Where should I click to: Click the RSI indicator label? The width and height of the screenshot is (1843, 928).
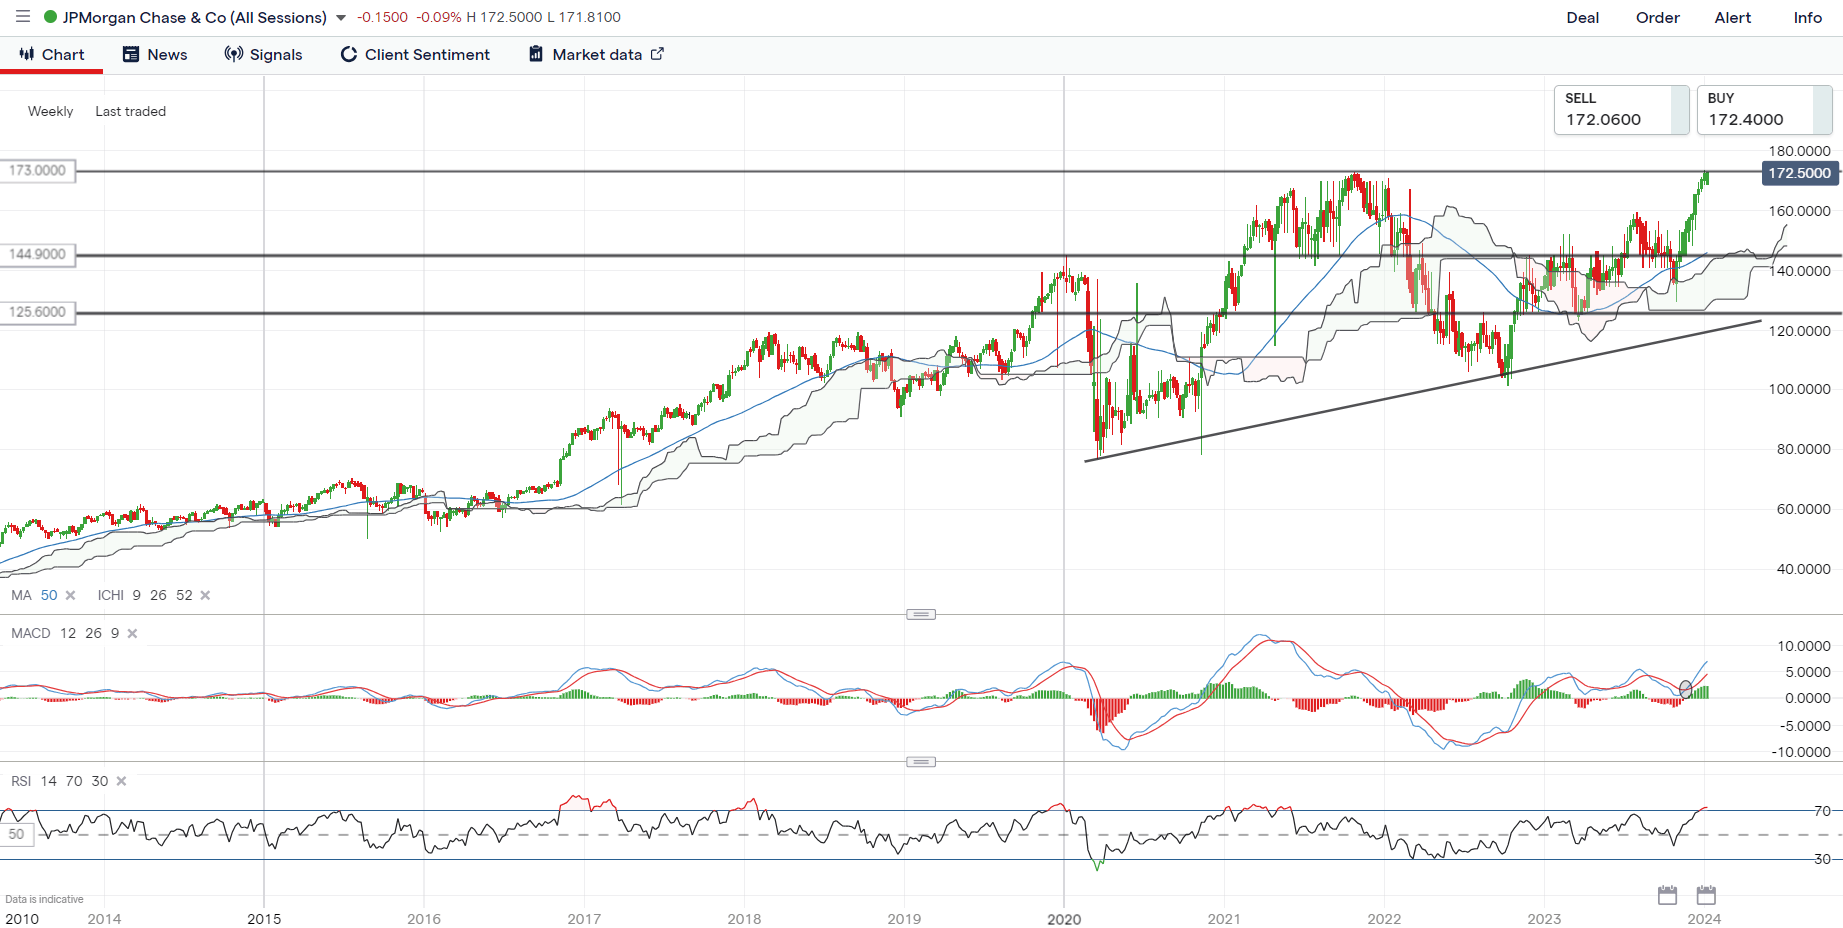coord(21,781)
